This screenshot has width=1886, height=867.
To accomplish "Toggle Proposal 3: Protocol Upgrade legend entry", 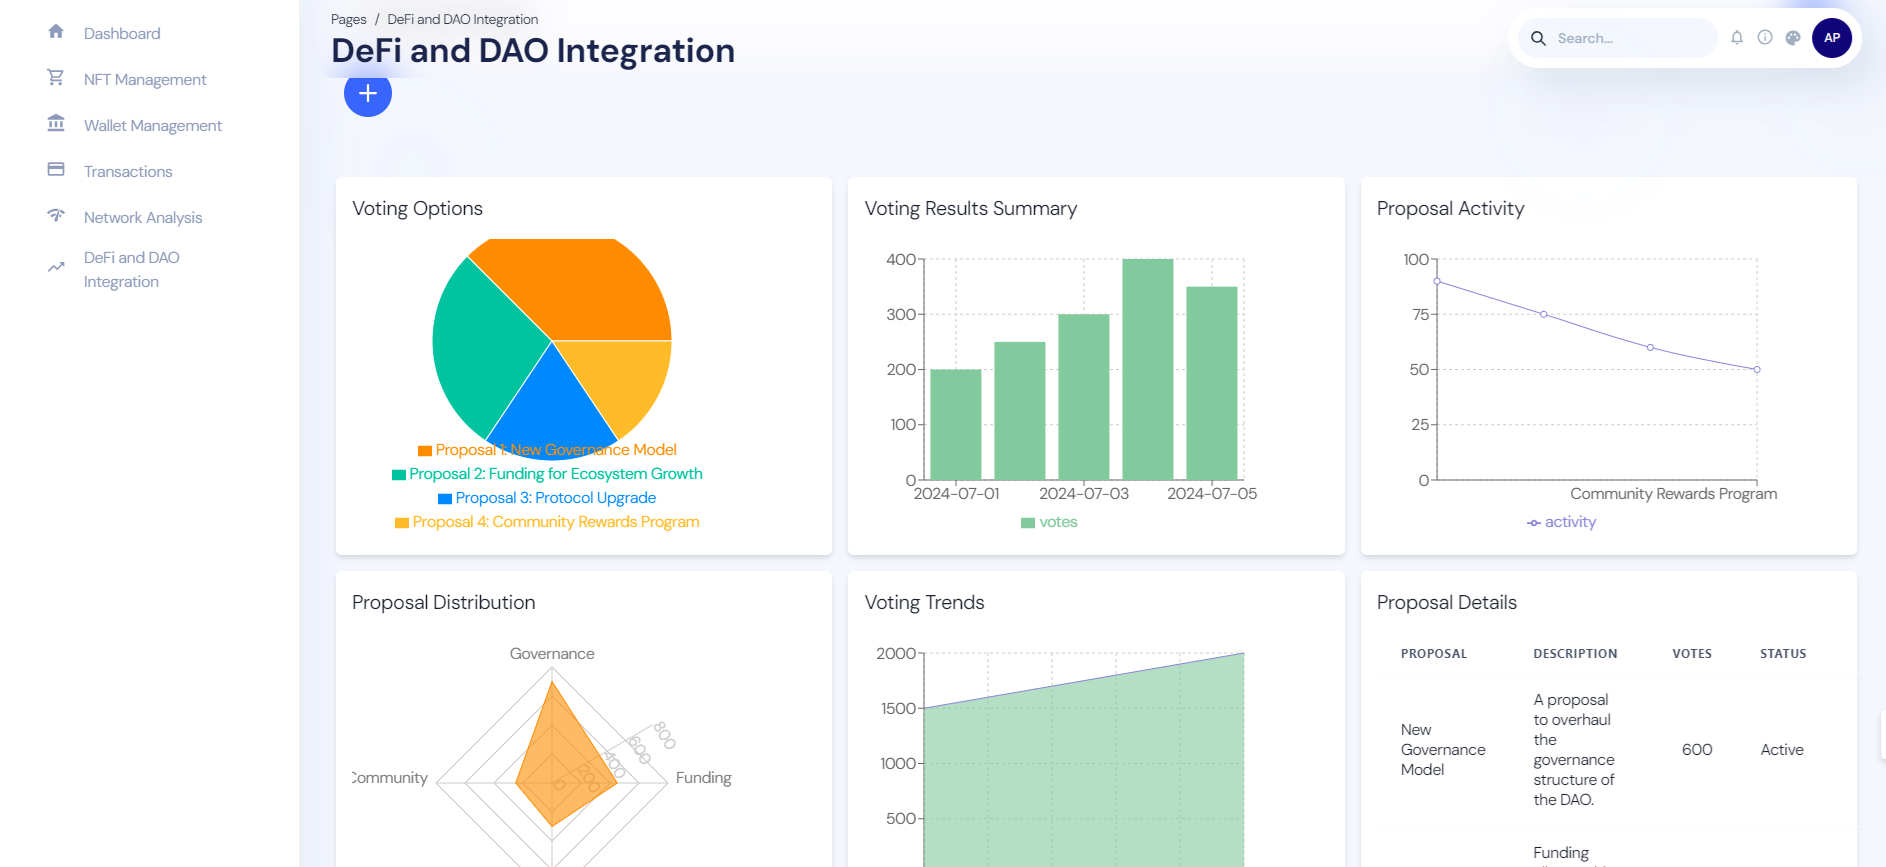I will pyautogui.click(x=547, y=498).
